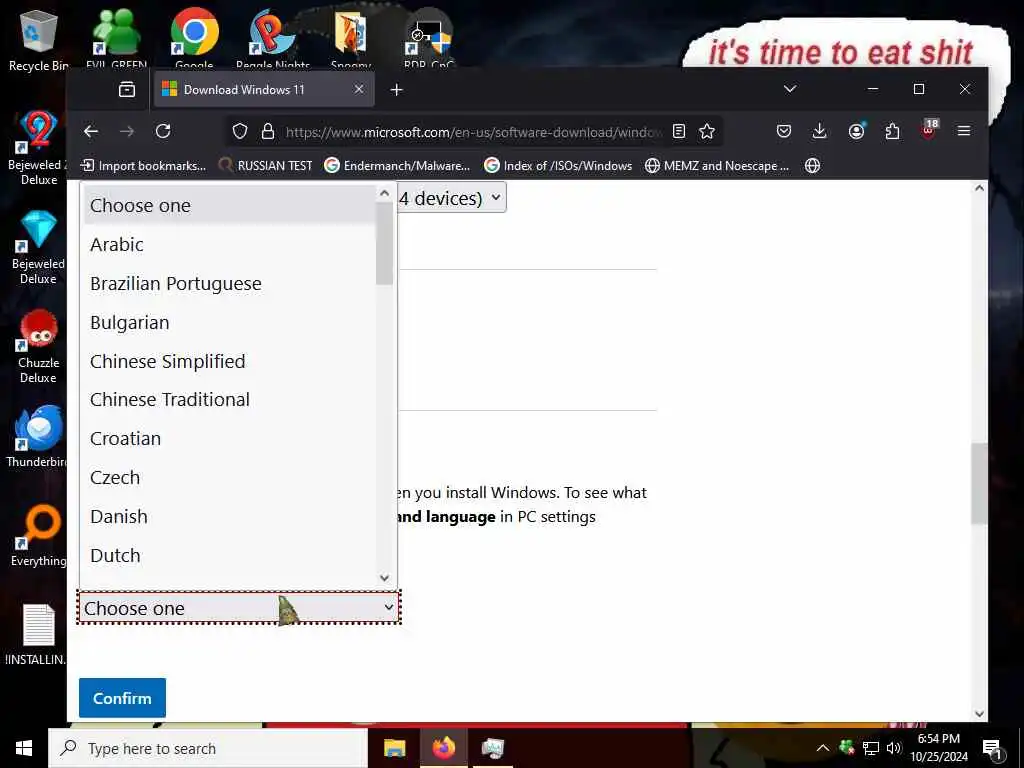Select Chinese Traditional language option
Viewport: 1024px width, 768px height.
[229, 400]
